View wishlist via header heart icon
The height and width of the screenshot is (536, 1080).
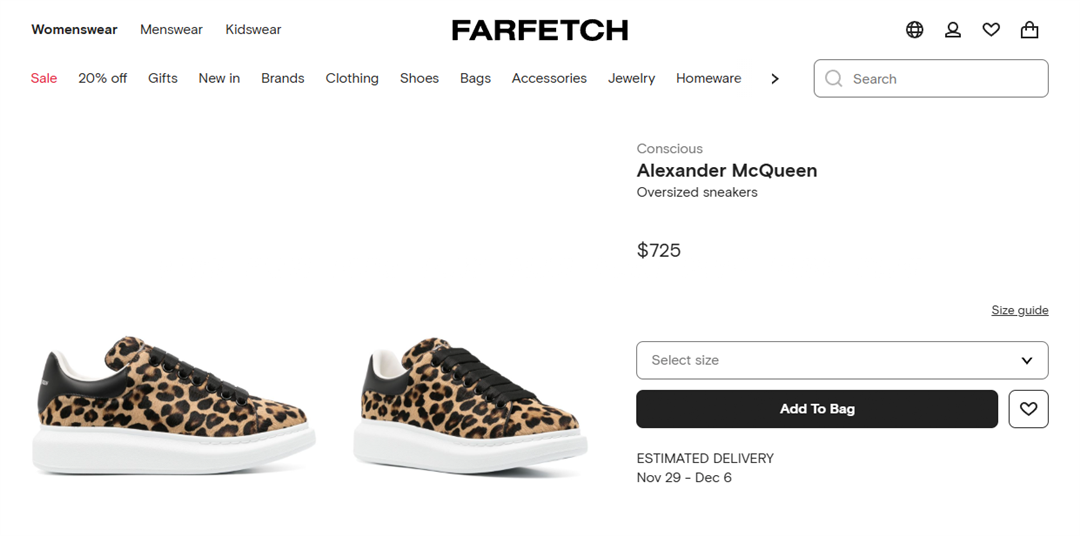[x=991, y=30]
